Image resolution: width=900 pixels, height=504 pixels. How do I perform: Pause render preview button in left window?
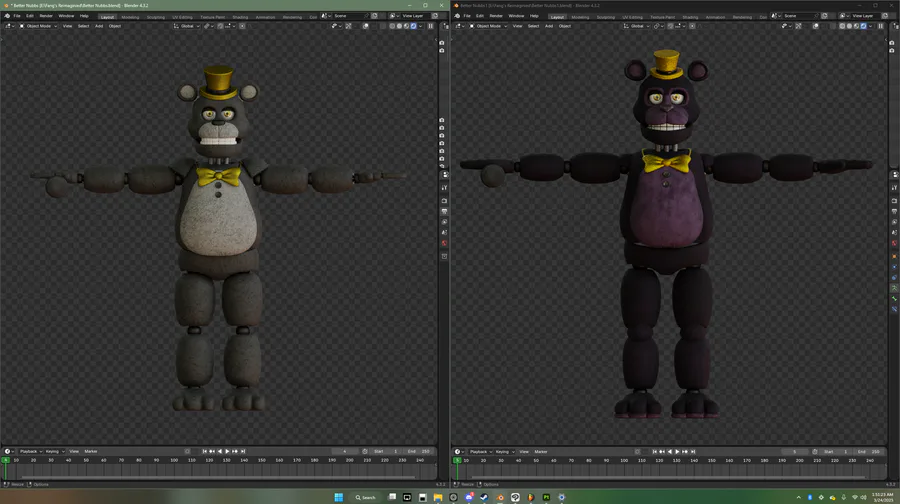[430, 26]
